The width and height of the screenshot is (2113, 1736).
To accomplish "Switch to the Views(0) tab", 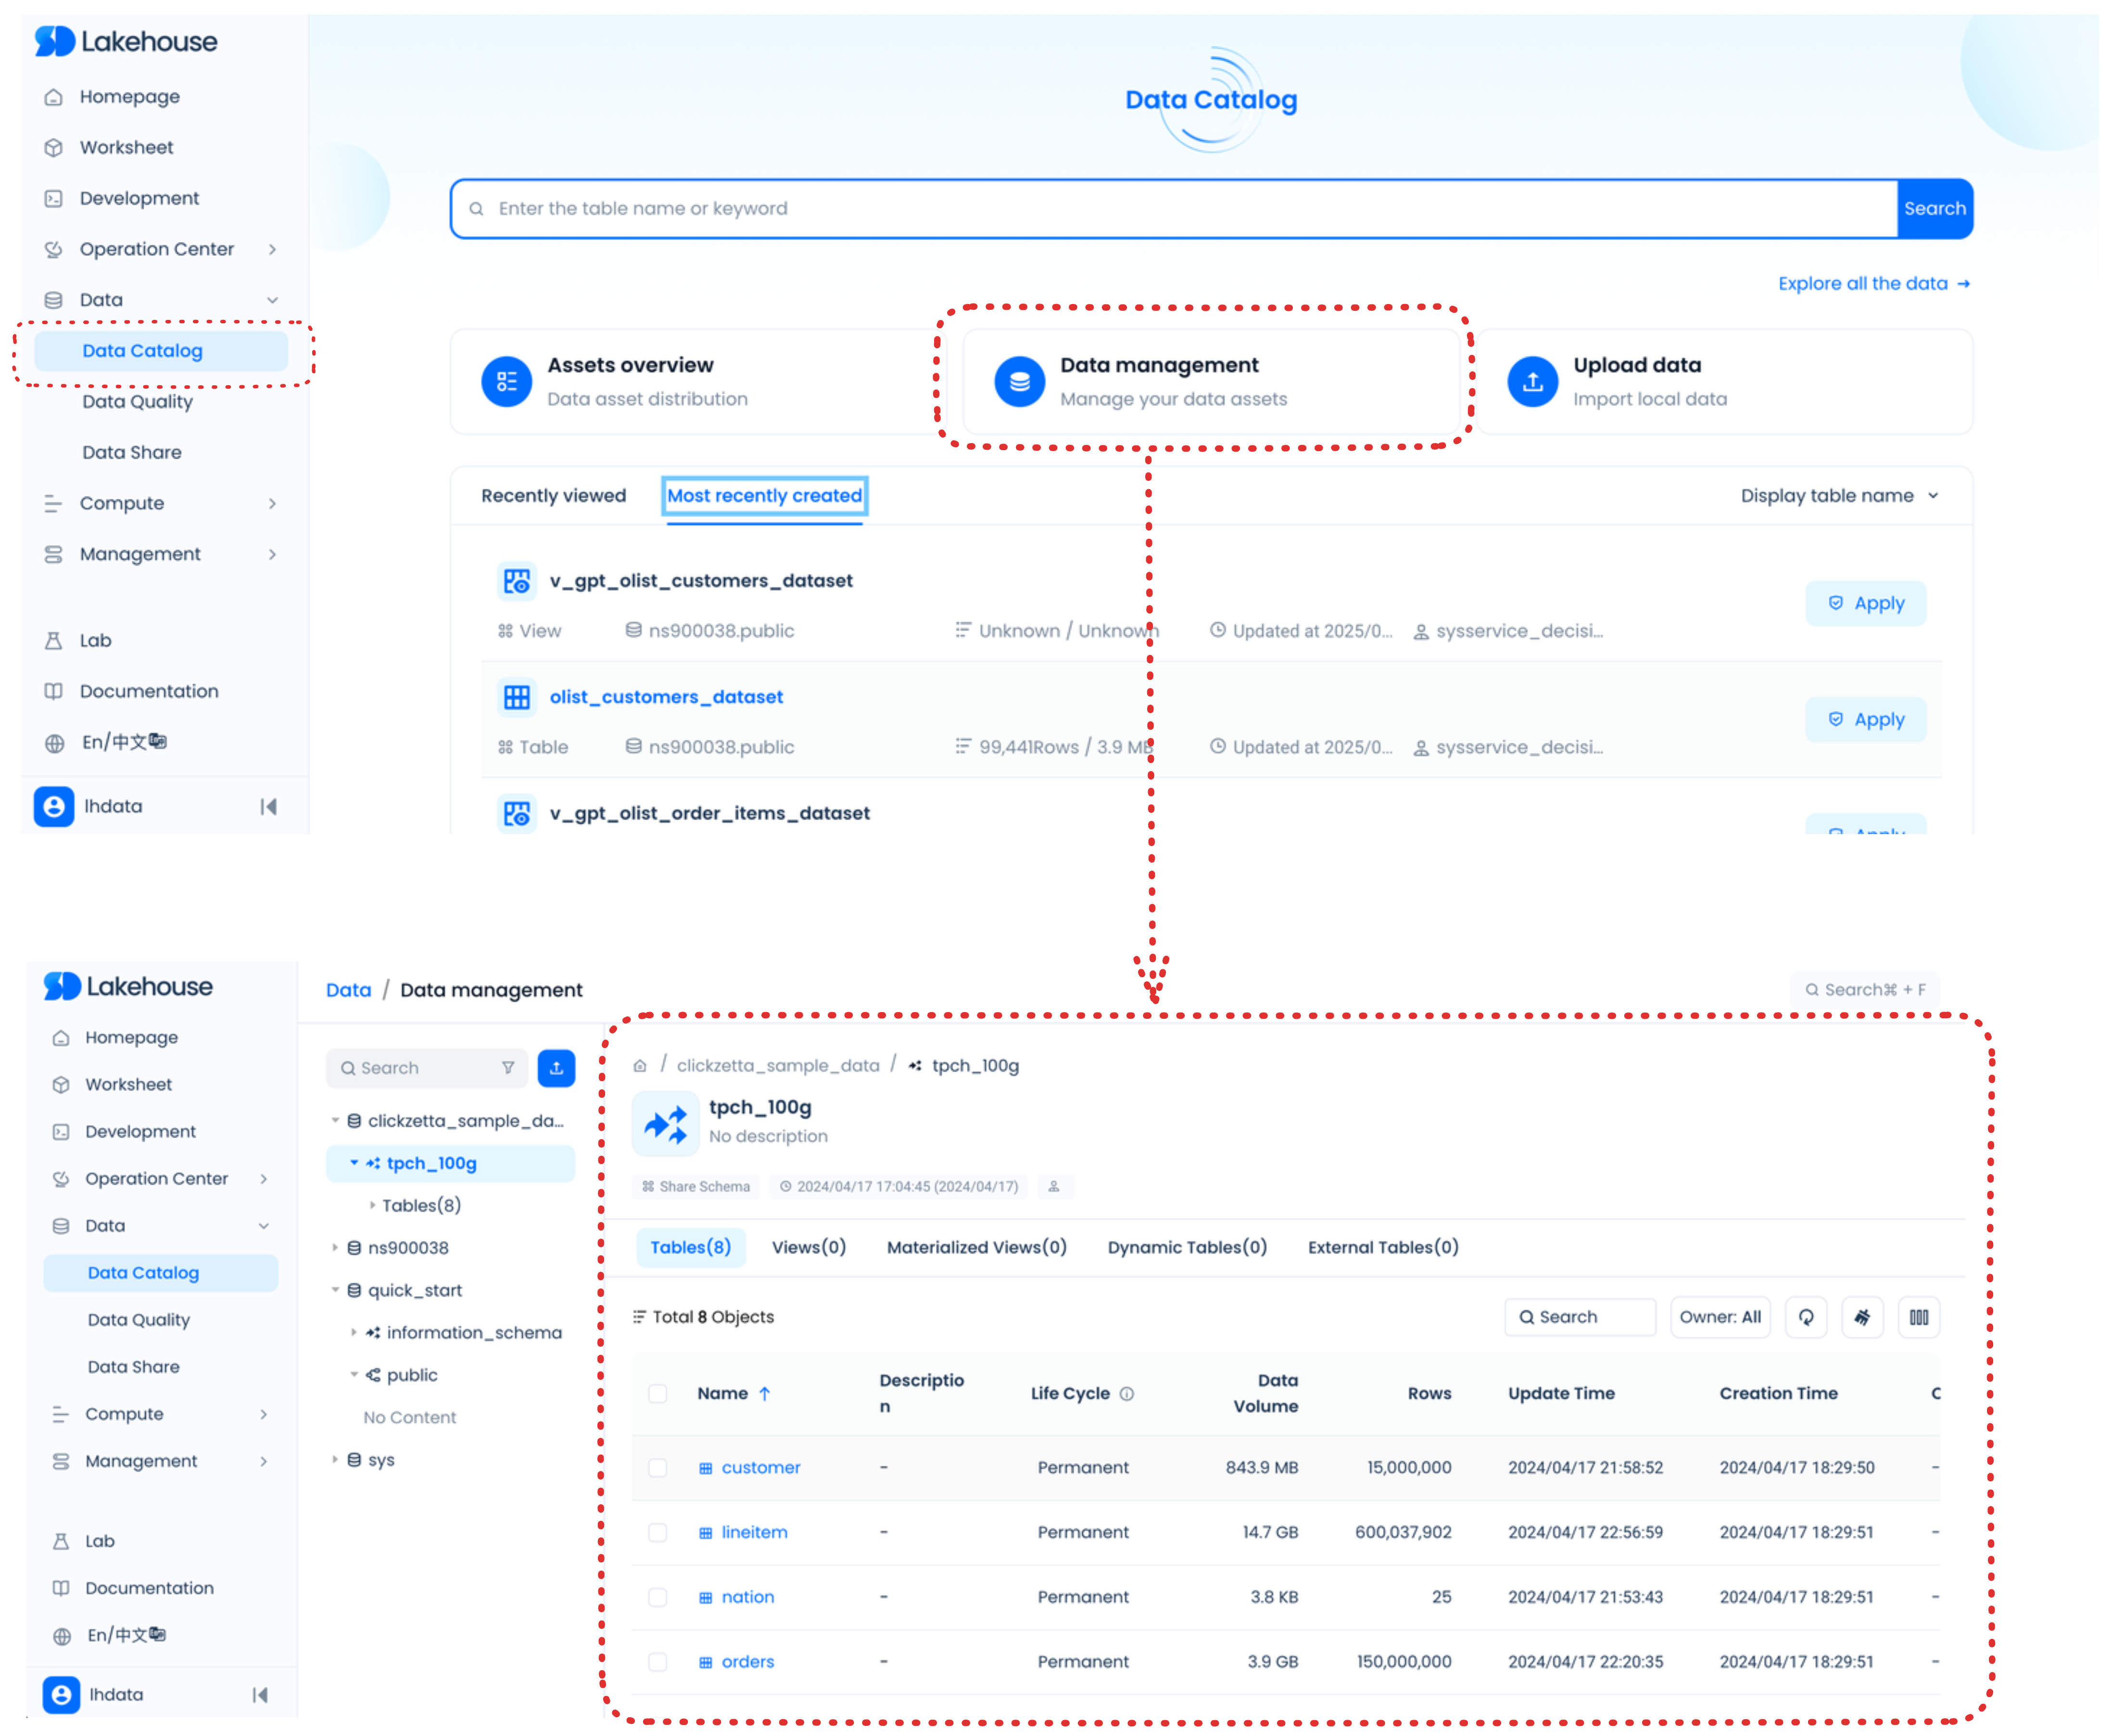I will pyautogui.click(x=808, y=1246).
